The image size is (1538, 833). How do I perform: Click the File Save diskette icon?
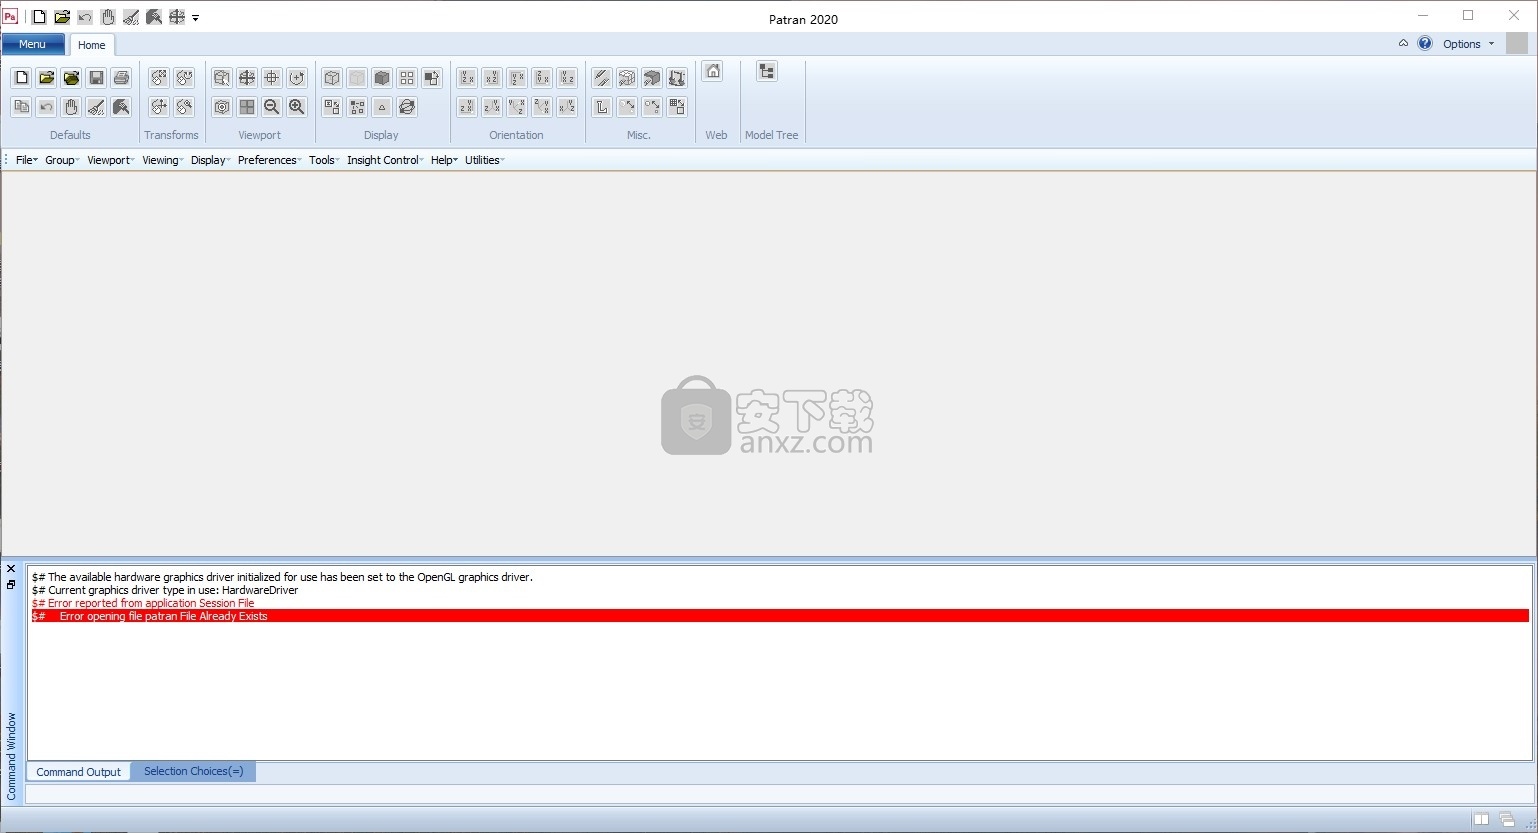[x=96, y=78]
